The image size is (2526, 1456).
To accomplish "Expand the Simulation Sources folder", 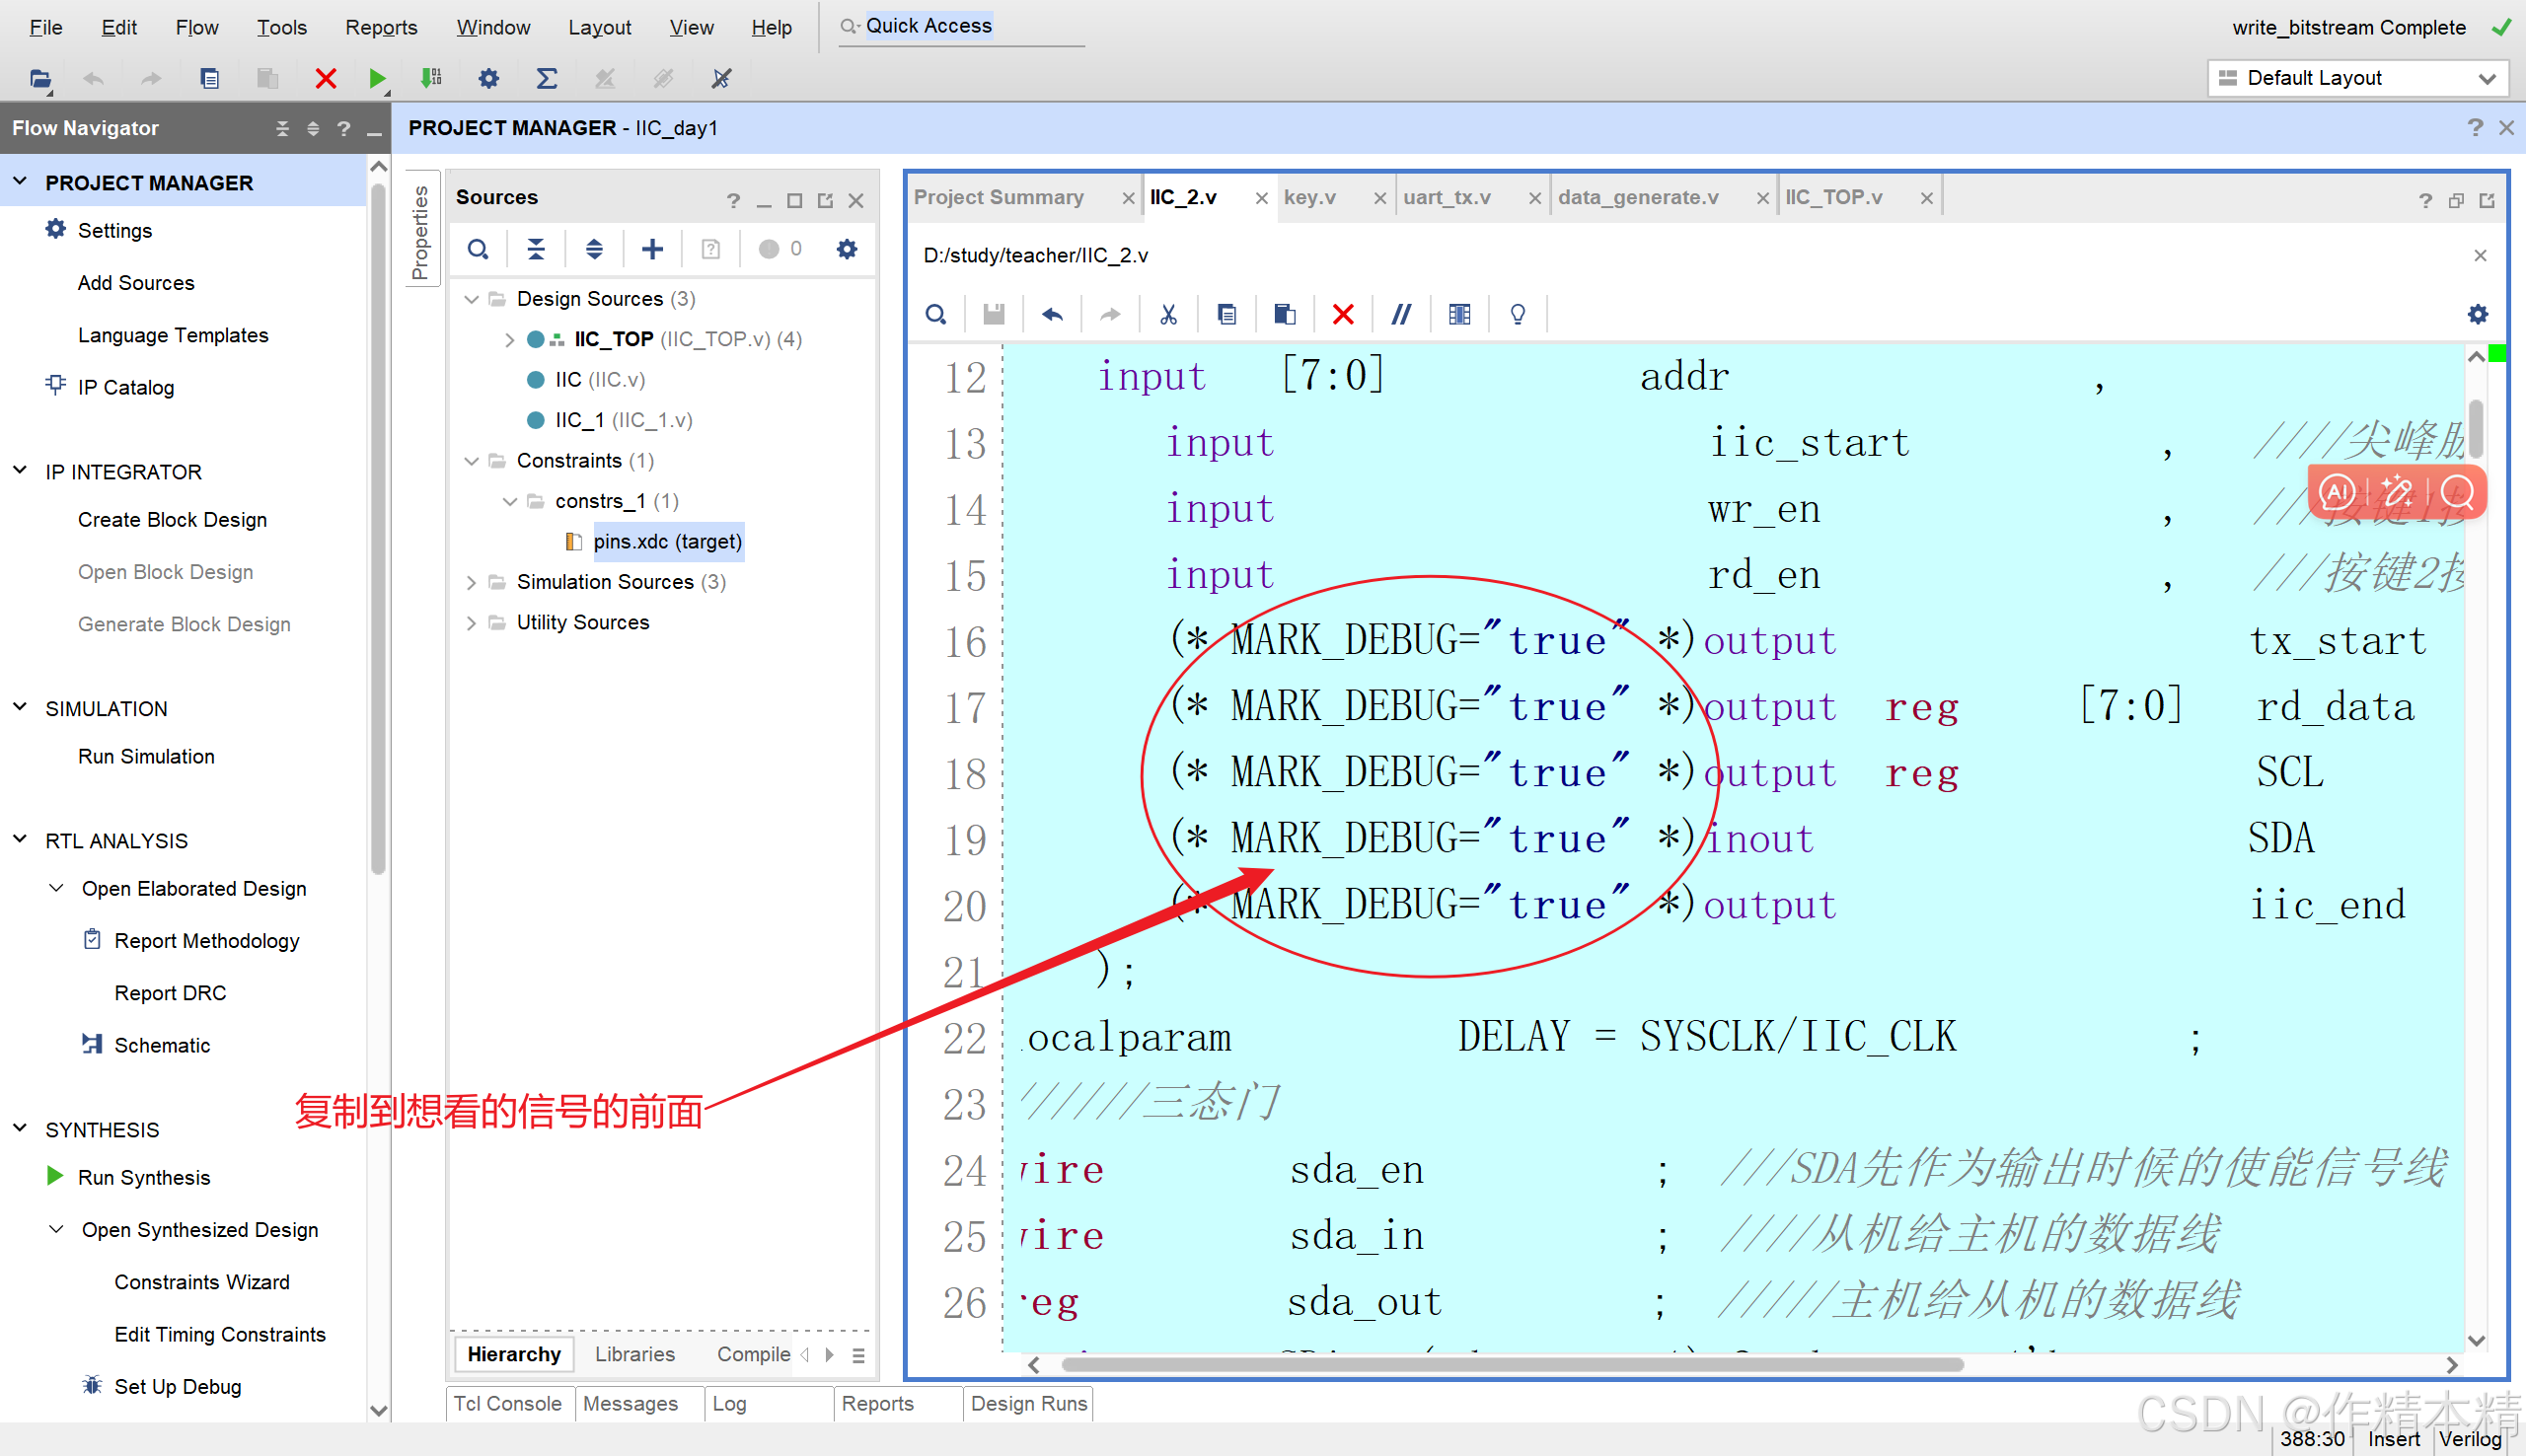I will (471, 582).
